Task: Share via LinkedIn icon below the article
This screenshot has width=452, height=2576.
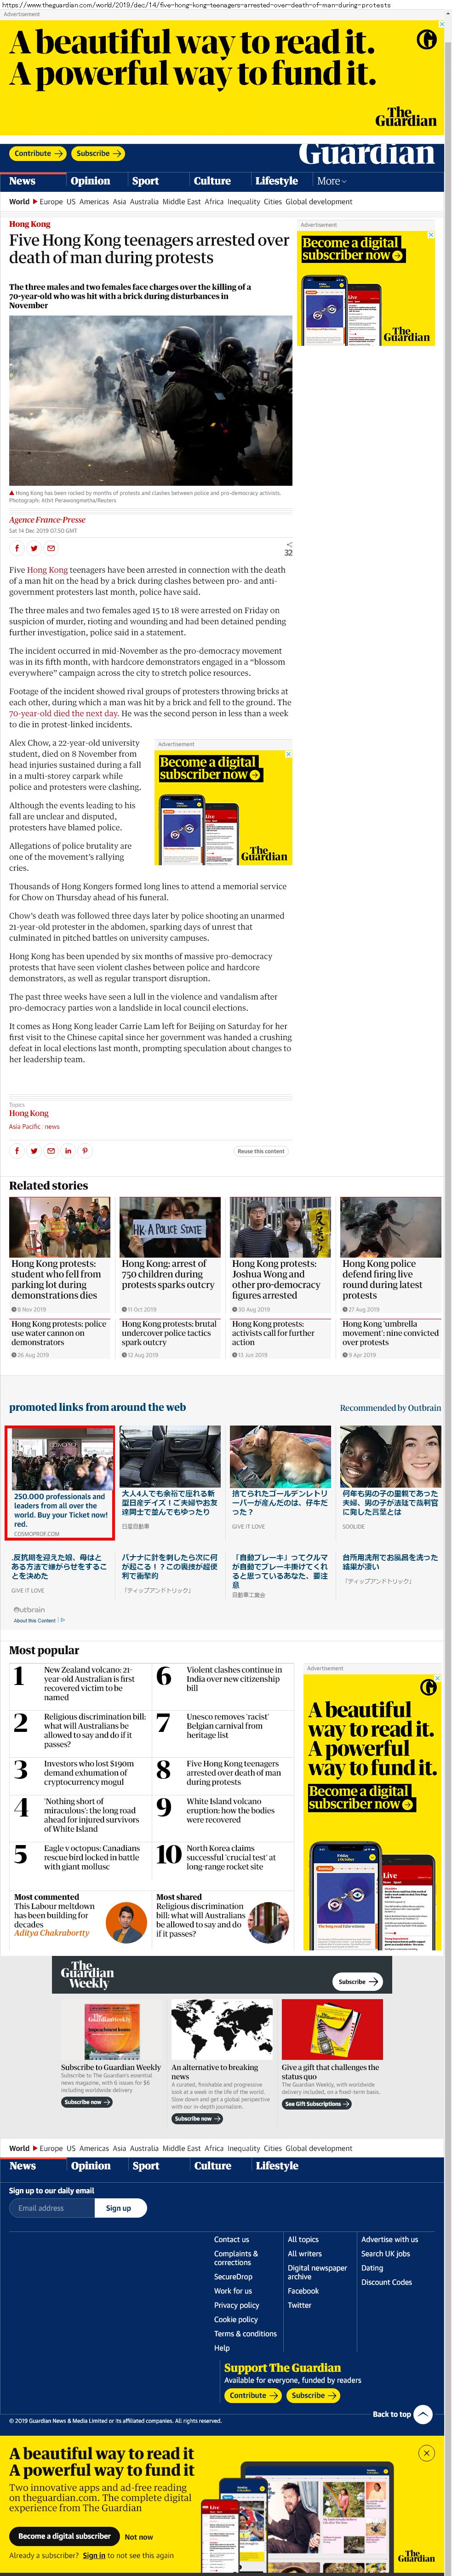Action: (68, 1151)
